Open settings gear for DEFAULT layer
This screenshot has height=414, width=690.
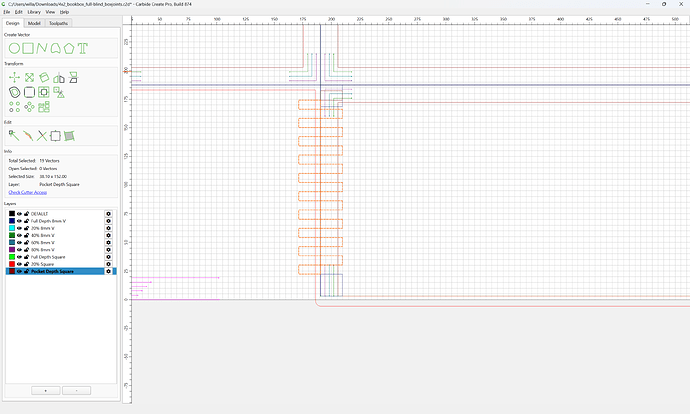108,214
